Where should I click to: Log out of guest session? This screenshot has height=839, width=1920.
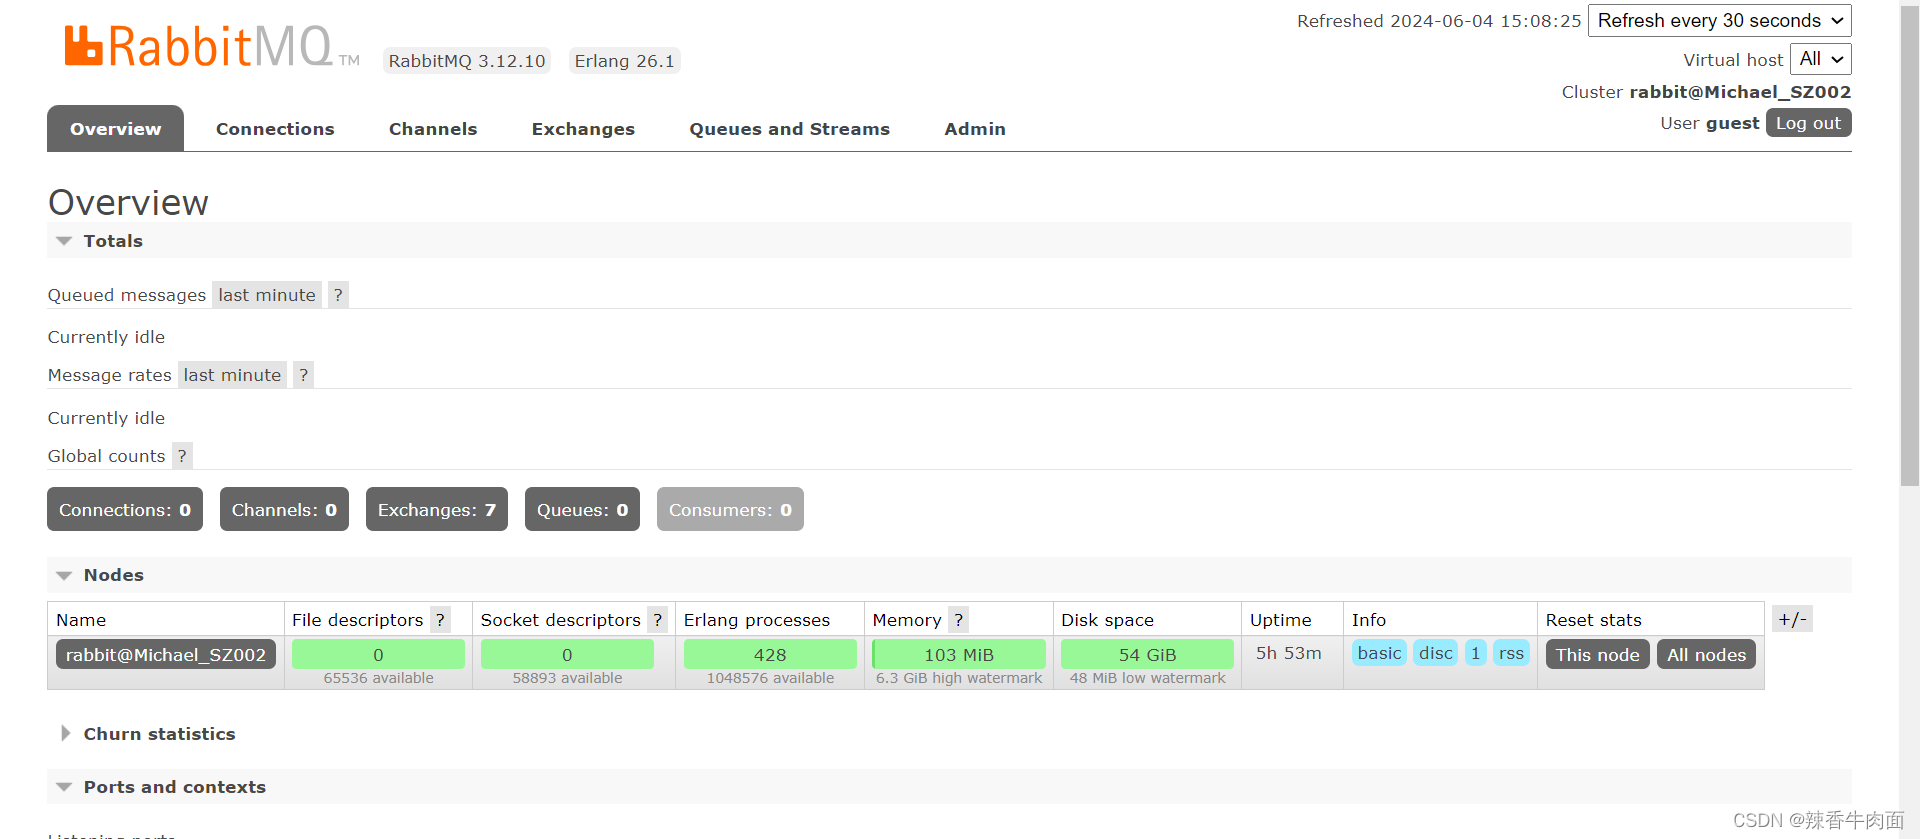(1808, 123)
